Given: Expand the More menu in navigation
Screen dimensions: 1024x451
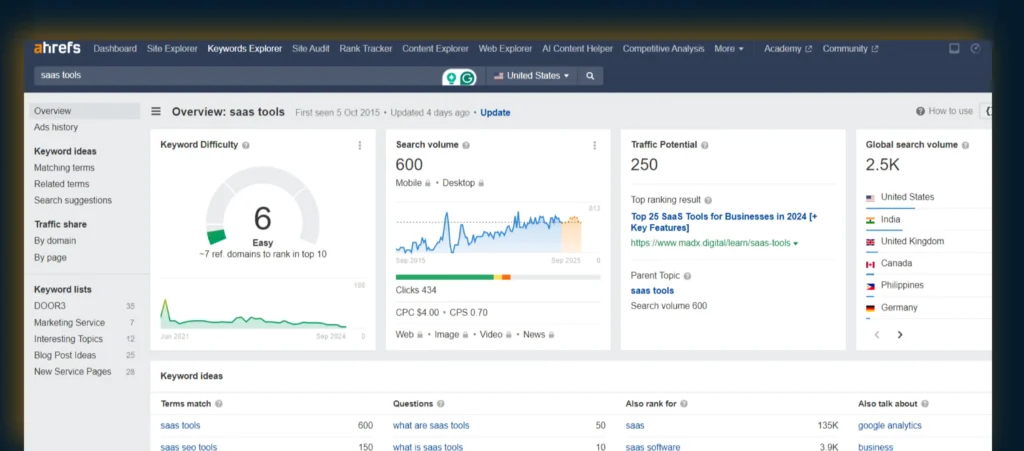Looking at the screenshot, I should pyautogui.click(x=728, y=48).
